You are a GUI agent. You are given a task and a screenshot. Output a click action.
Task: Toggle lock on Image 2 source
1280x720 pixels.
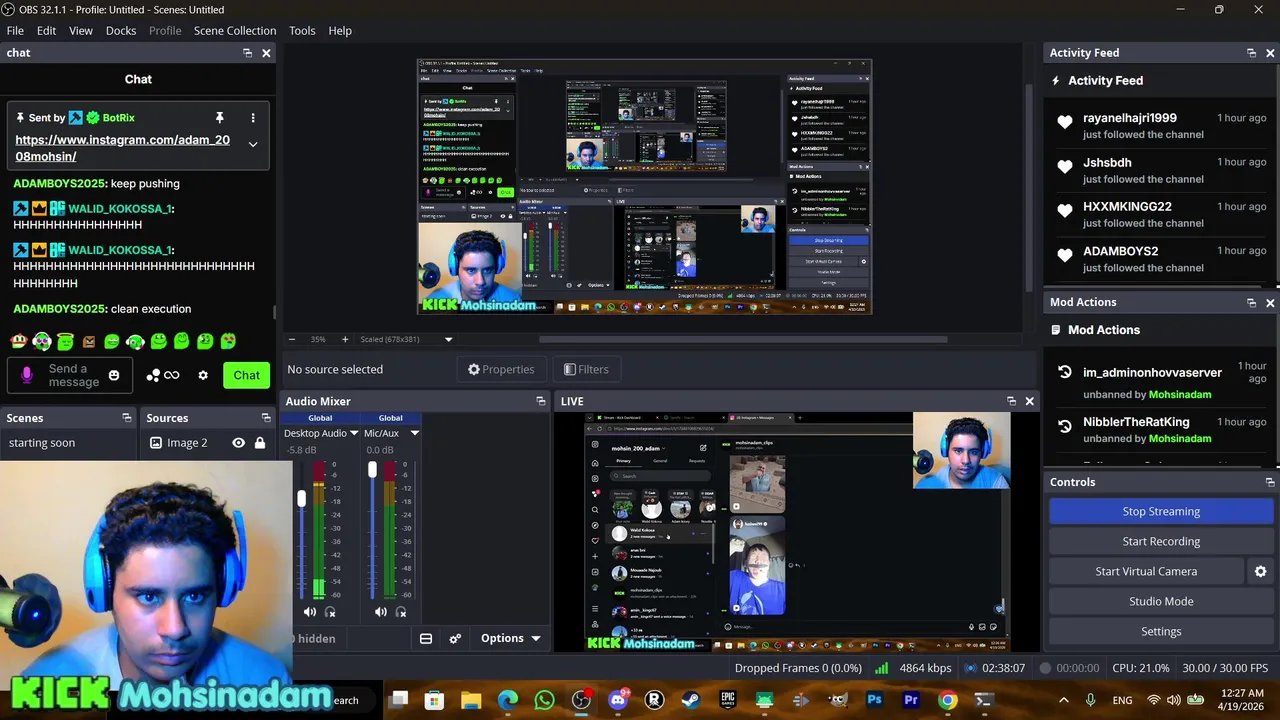coord(260,443)
